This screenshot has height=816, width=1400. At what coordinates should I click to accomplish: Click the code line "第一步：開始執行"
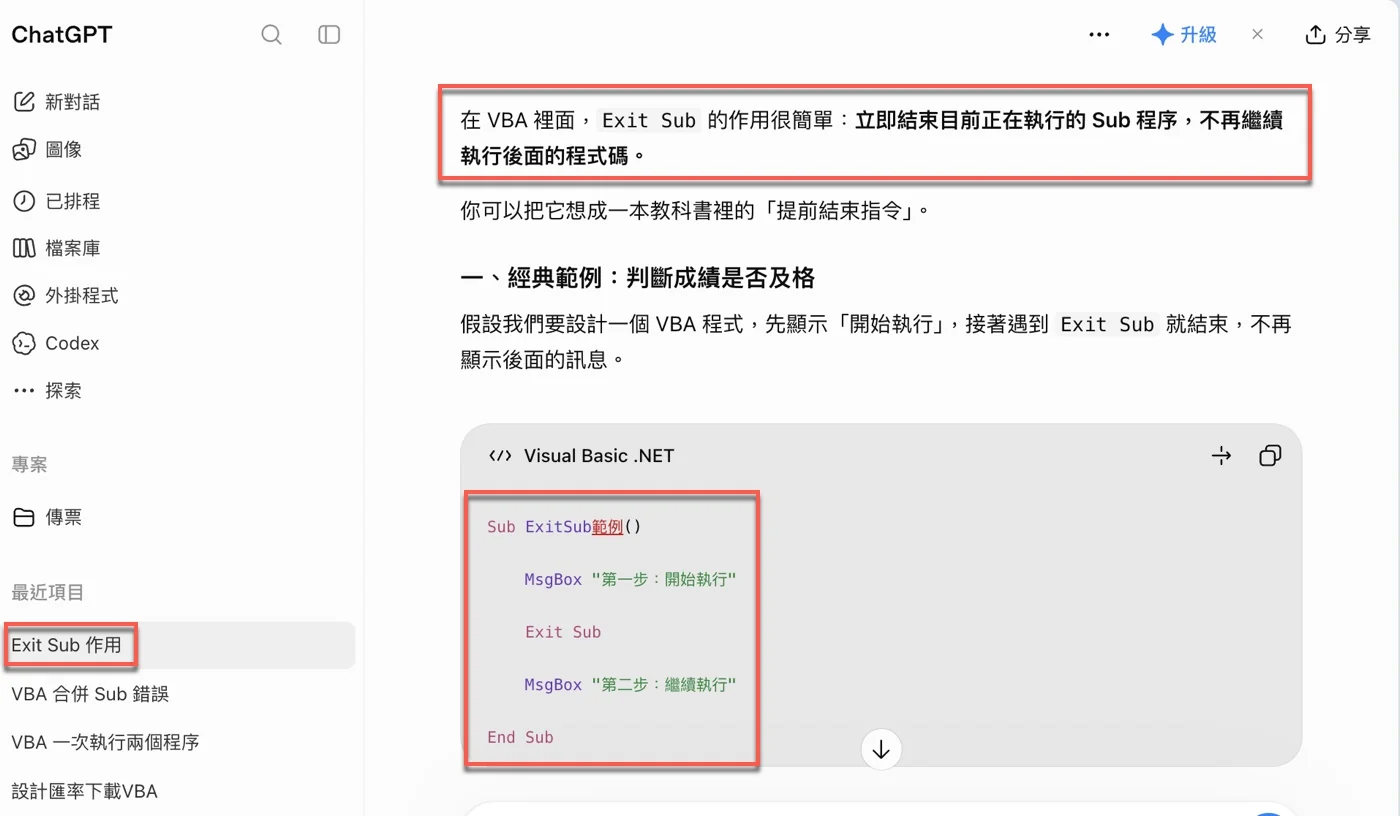(630, 579)
